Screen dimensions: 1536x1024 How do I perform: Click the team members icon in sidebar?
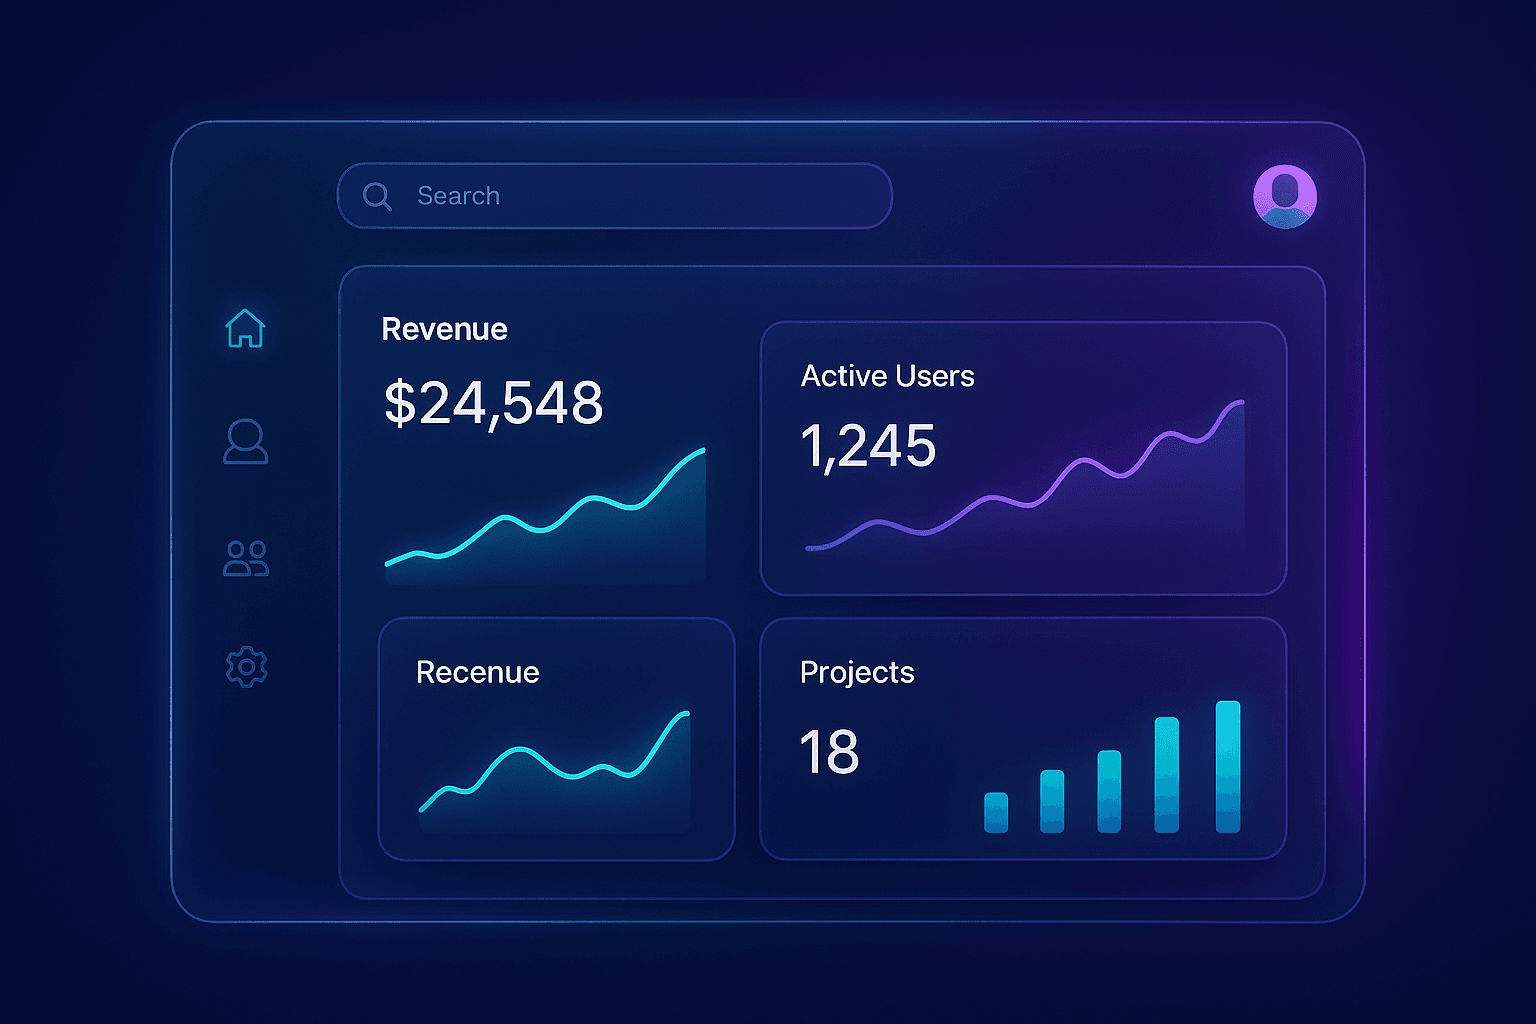pos(245,557)
